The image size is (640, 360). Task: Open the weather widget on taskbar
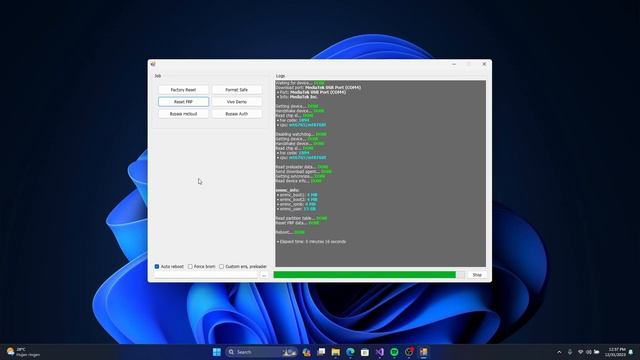(24, 352)
